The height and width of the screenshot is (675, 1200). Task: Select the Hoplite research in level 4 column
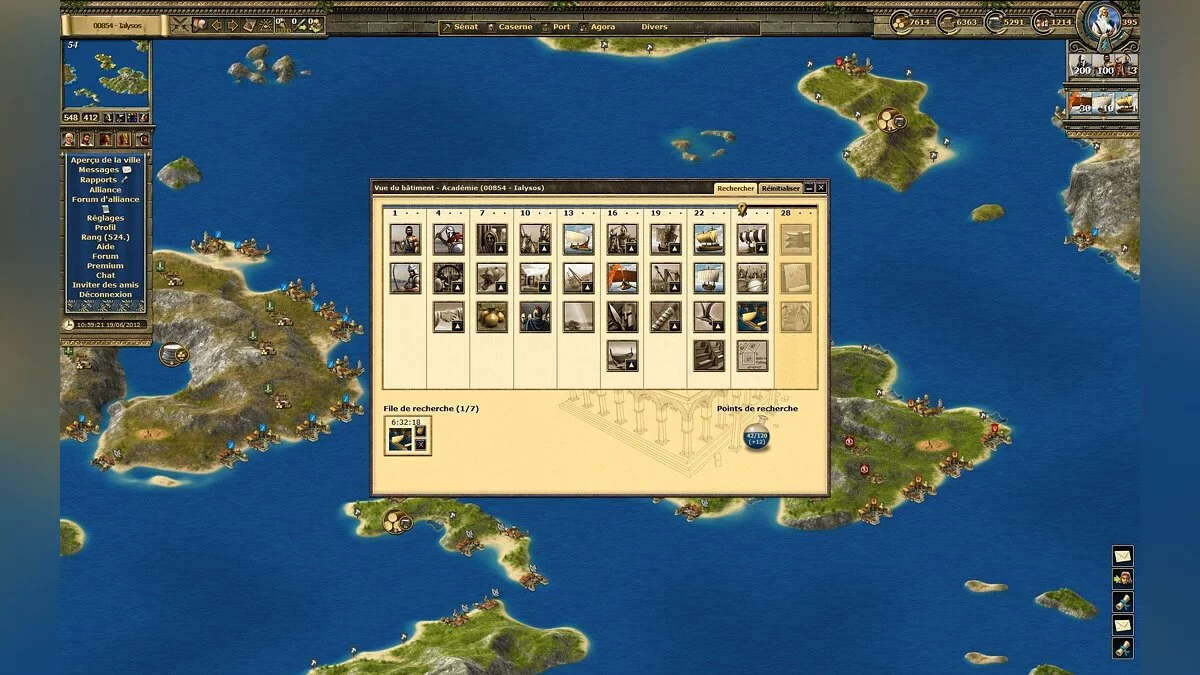coord(449,239)
